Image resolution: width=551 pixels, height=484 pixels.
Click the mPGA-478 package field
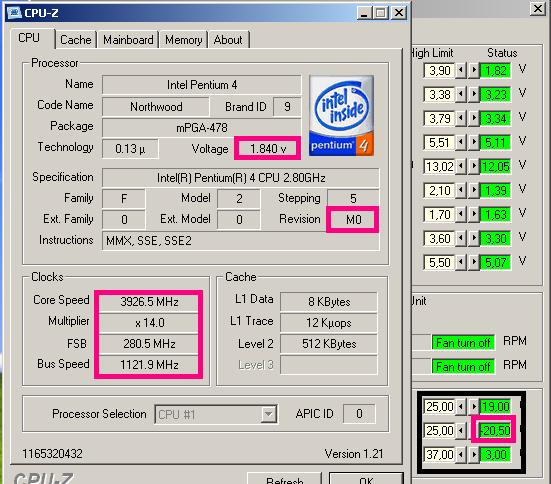[202, 128]
